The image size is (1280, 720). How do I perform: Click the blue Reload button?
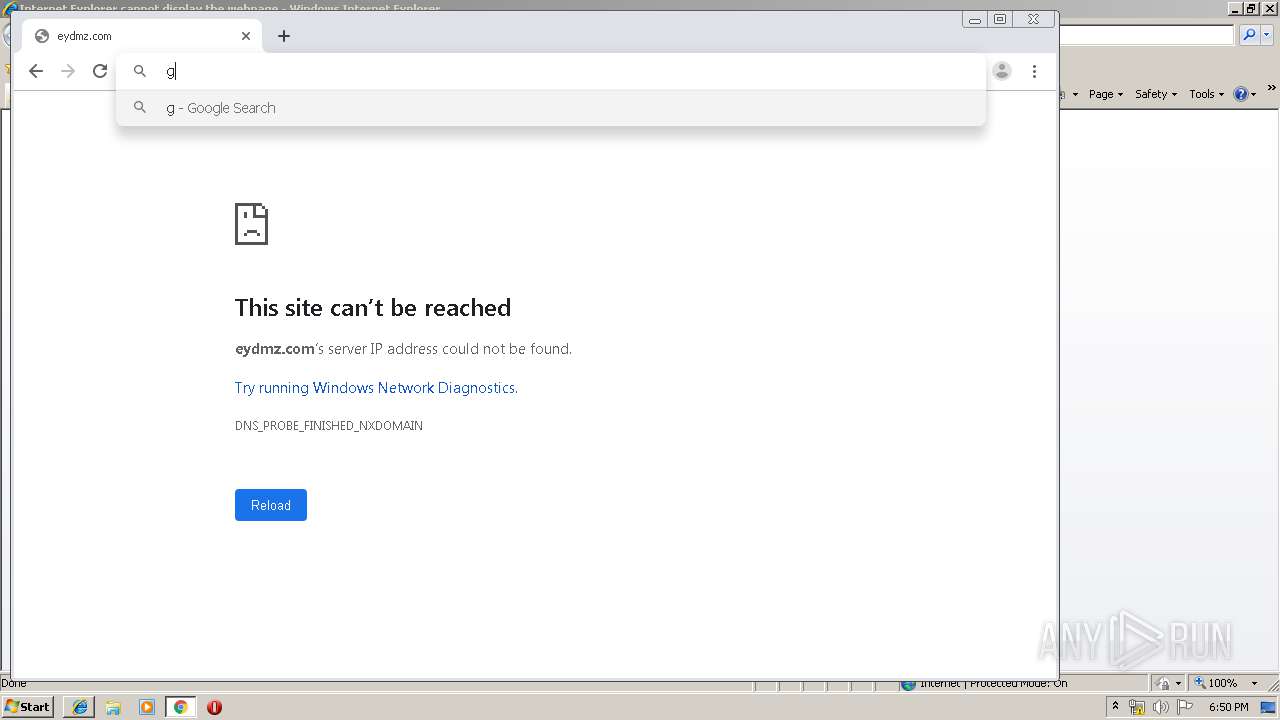pyautogui.click(x=271, y=505)
